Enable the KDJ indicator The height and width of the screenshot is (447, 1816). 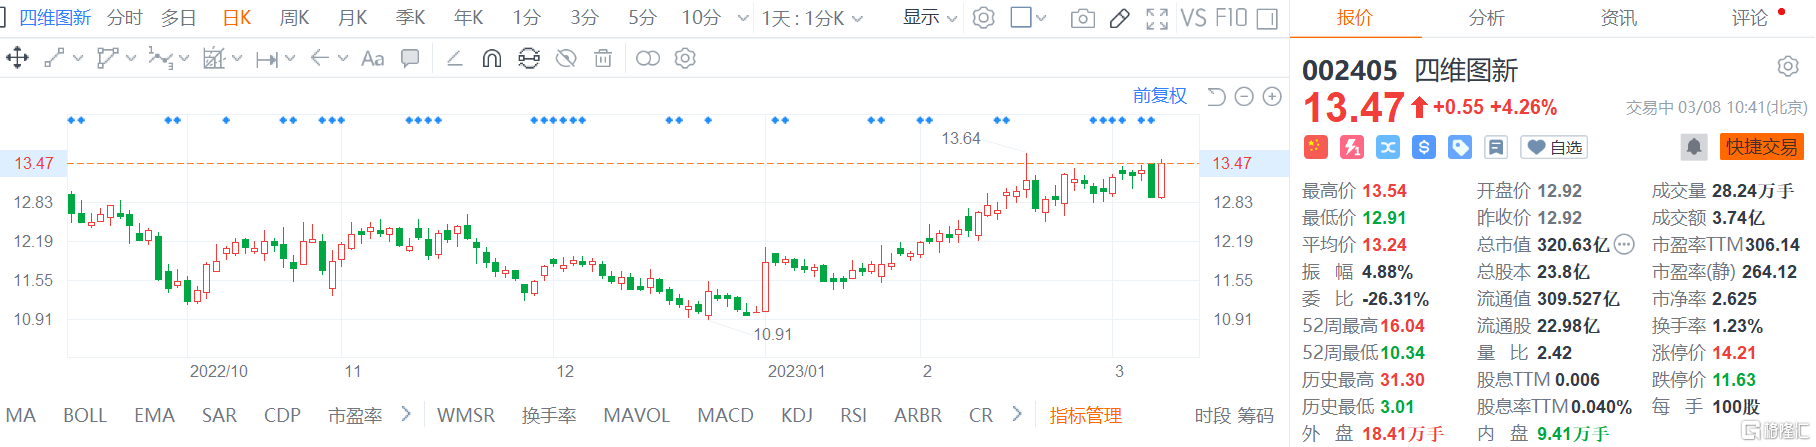tap(797, 415)
